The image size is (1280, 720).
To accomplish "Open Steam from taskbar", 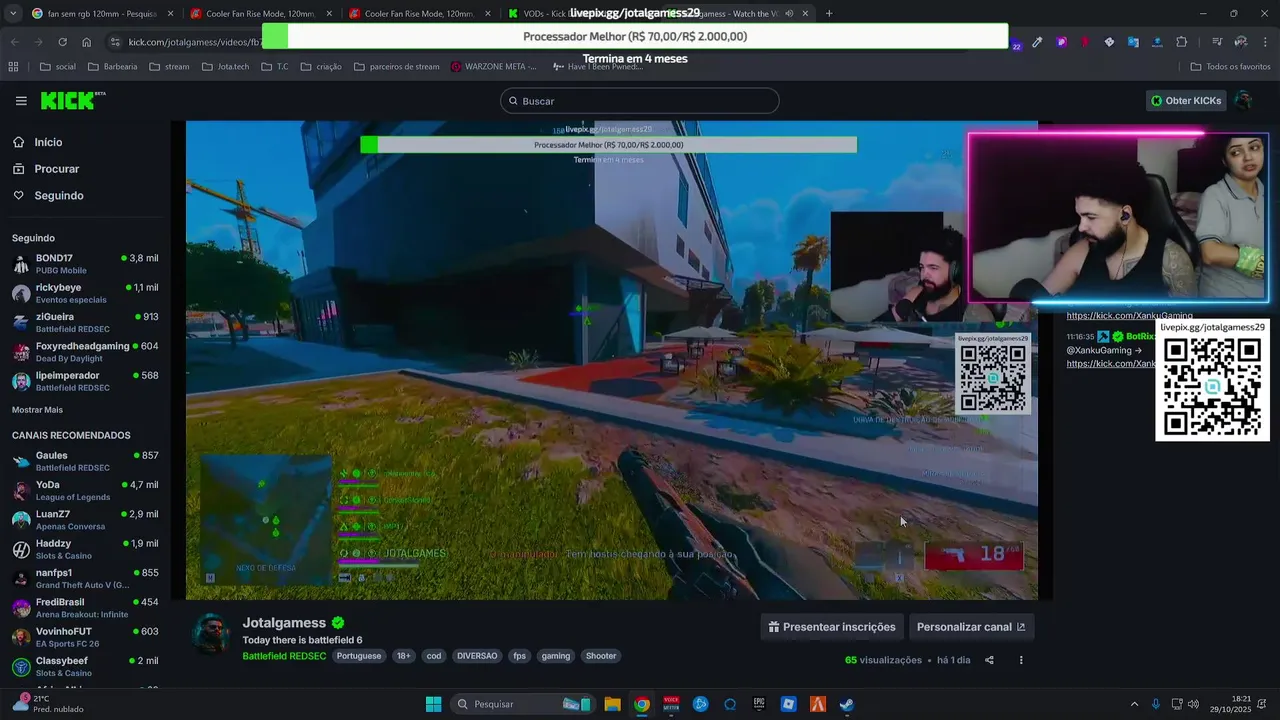I will coord(847,704).
